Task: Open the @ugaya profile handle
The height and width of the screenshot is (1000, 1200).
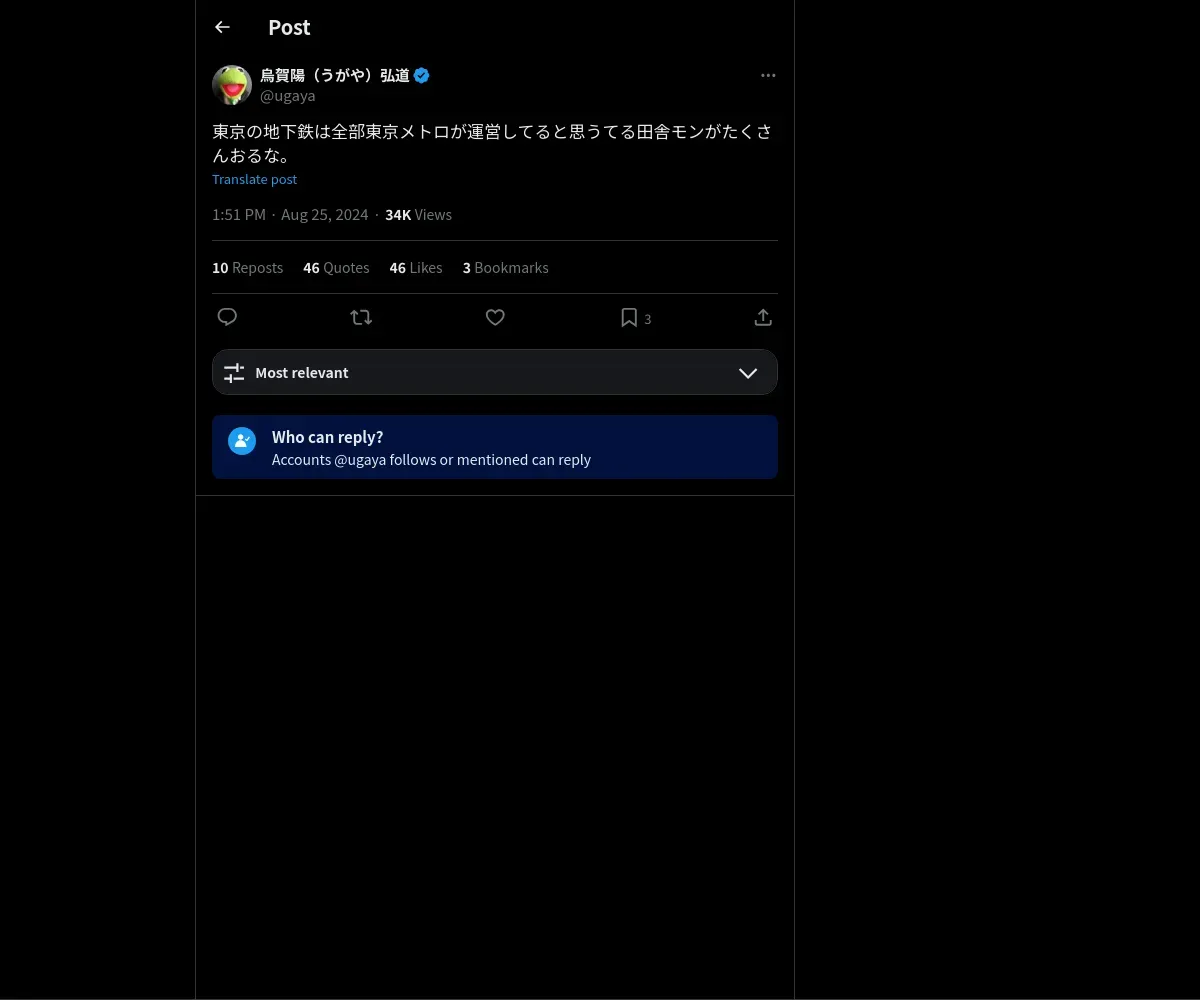Action: pyautogui.click(x=288, y=96)
